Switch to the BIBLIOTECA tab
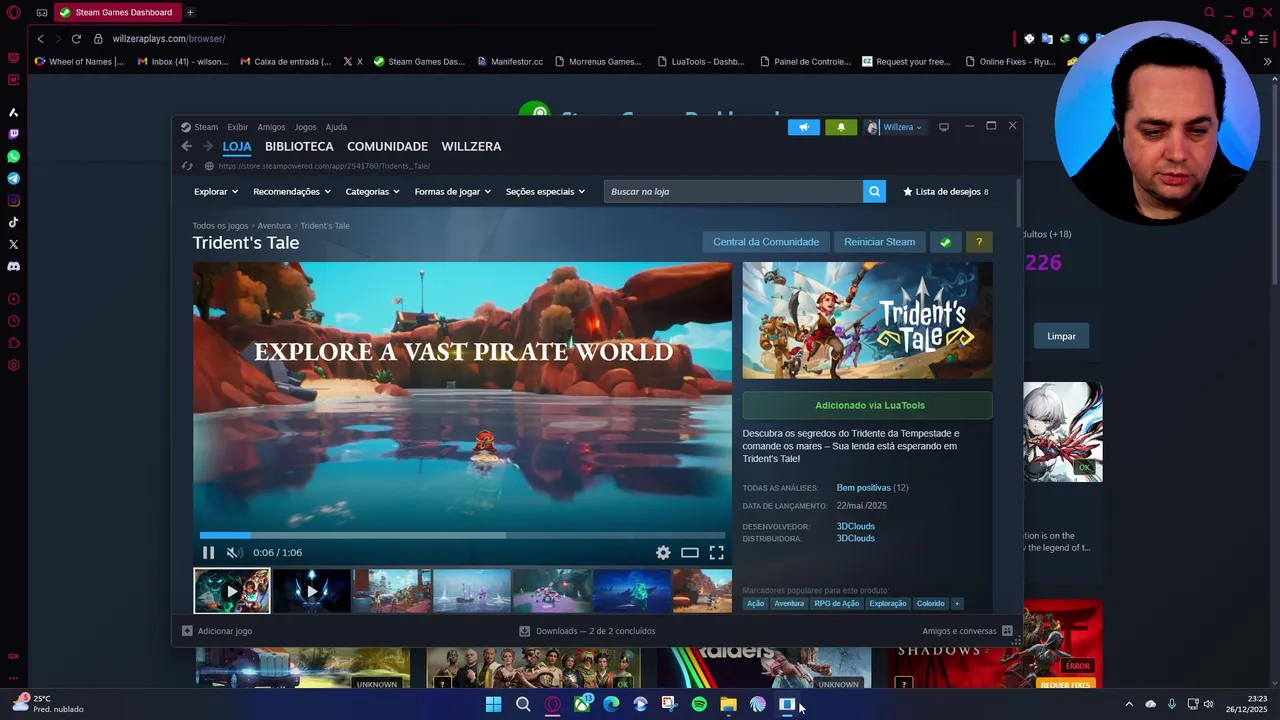Viewport: 1280px width, 720px height. [x=299, y=146]
